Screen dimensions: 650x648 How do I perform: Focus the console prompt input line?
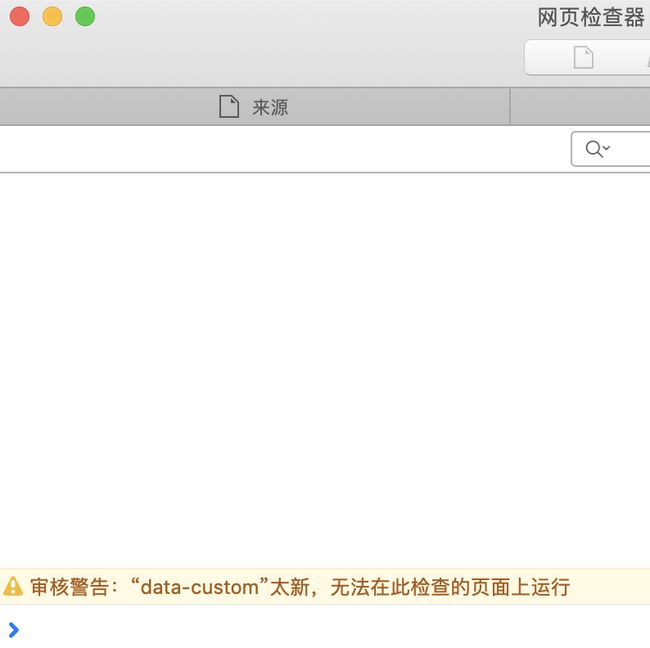tap(325, 630)
